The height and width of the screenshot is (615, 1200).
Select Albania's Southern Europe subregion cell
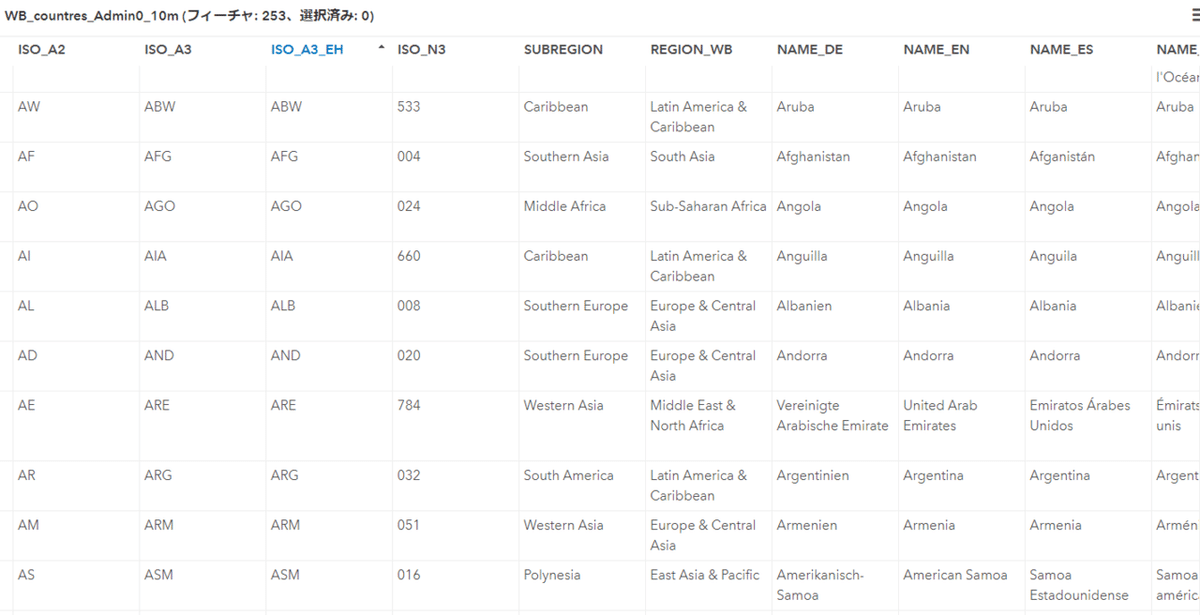click(575, 307)
